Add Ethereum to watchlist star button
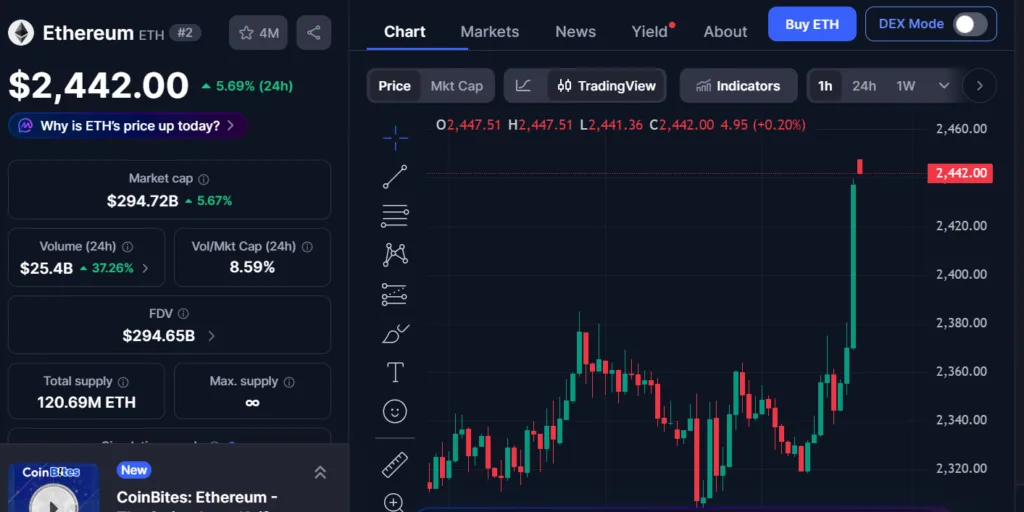 259,33
